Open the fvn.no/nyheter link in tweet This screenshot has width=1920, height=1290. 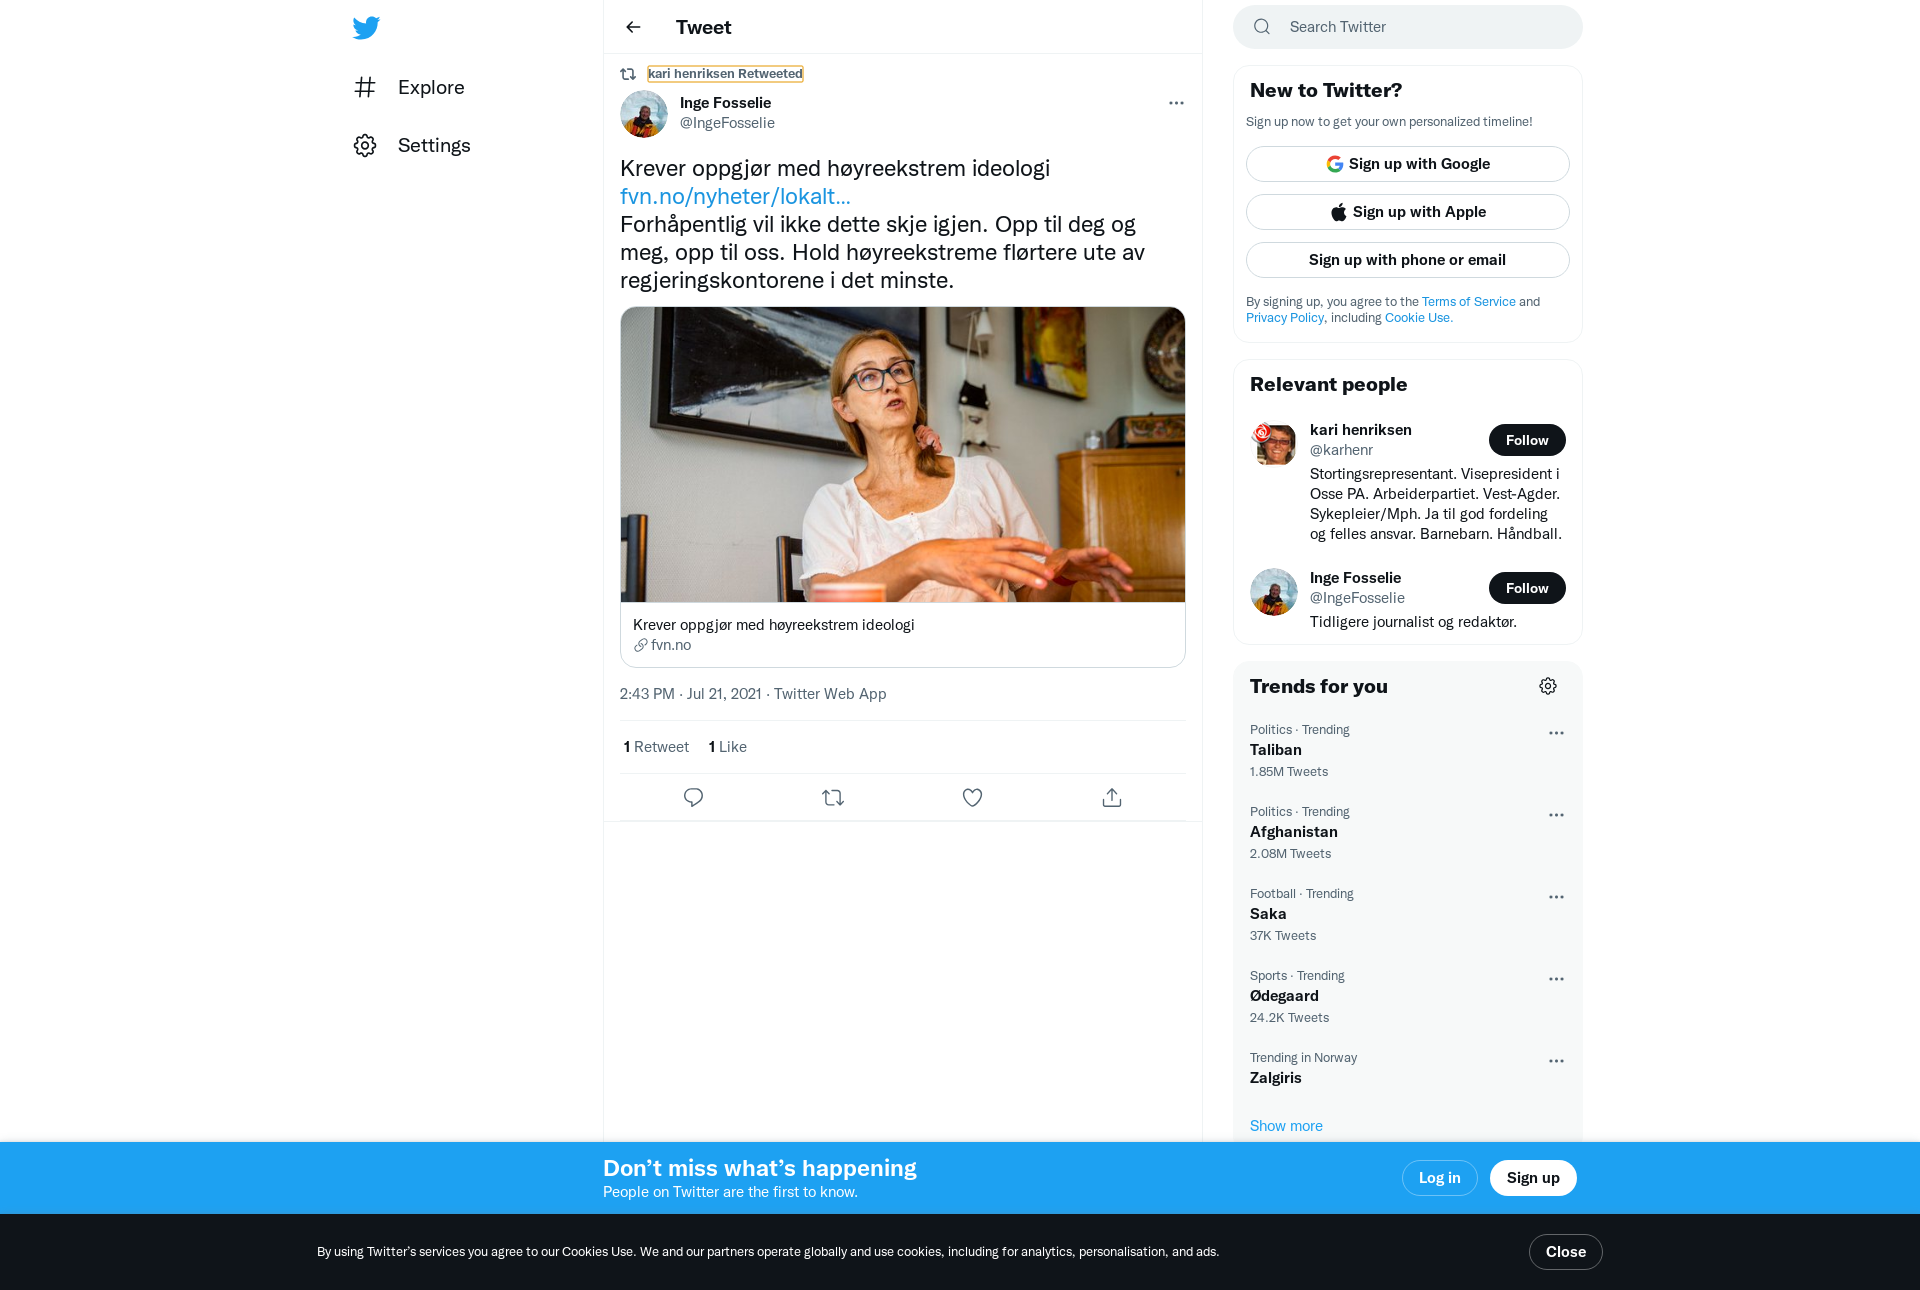735,196
